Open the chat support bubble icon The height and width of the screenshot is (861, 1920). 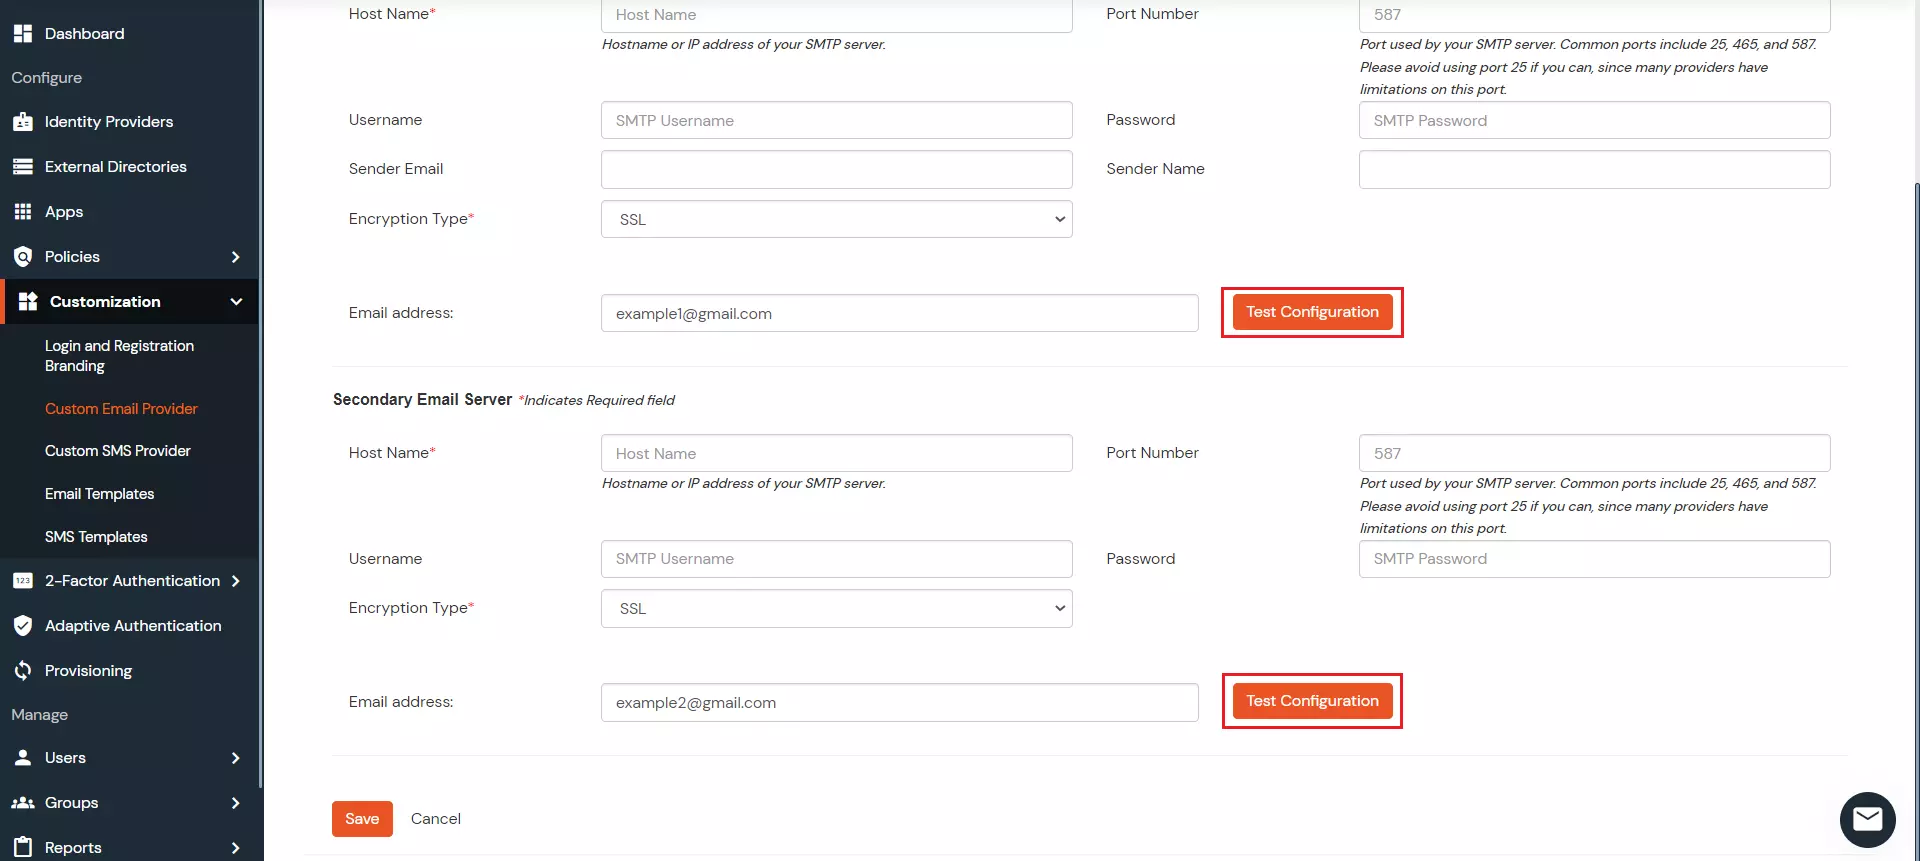coord(1868,819)
